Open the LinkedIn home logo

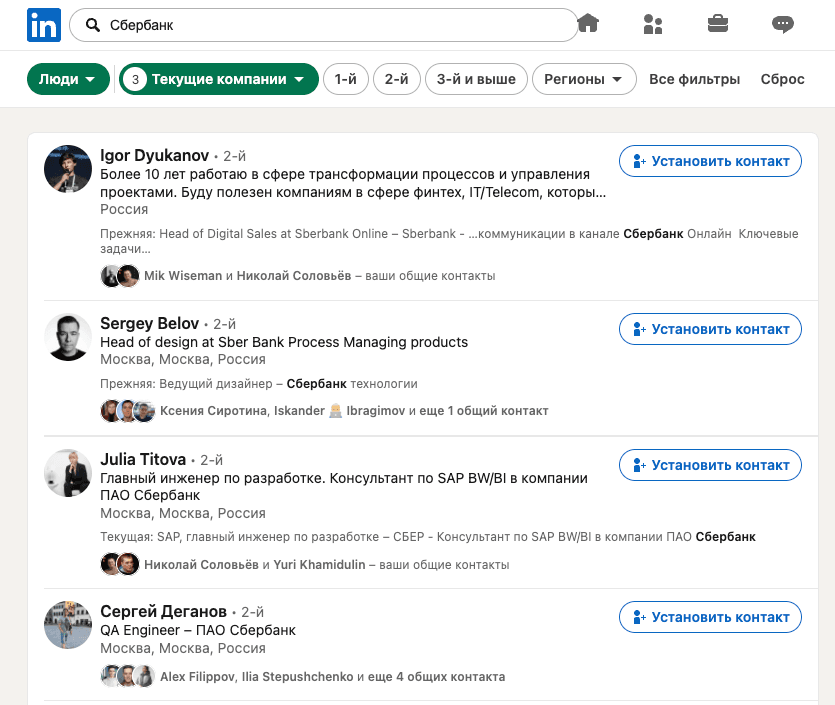[x=44, y=24]
